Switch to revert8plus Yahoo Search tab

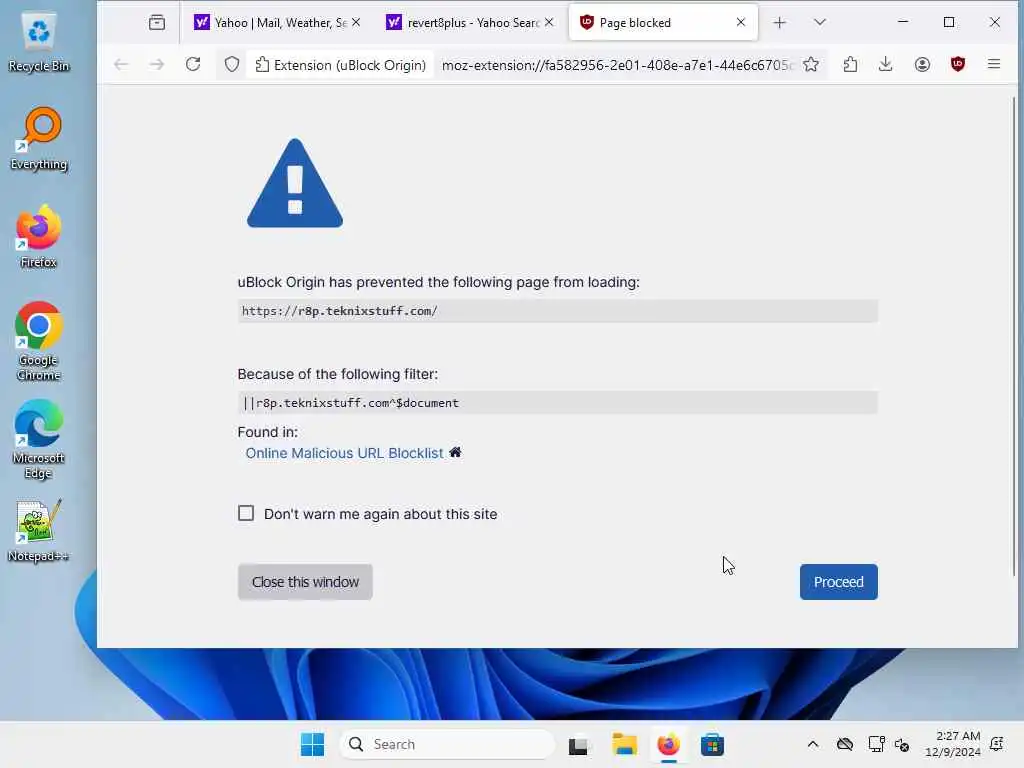(470, 23)
